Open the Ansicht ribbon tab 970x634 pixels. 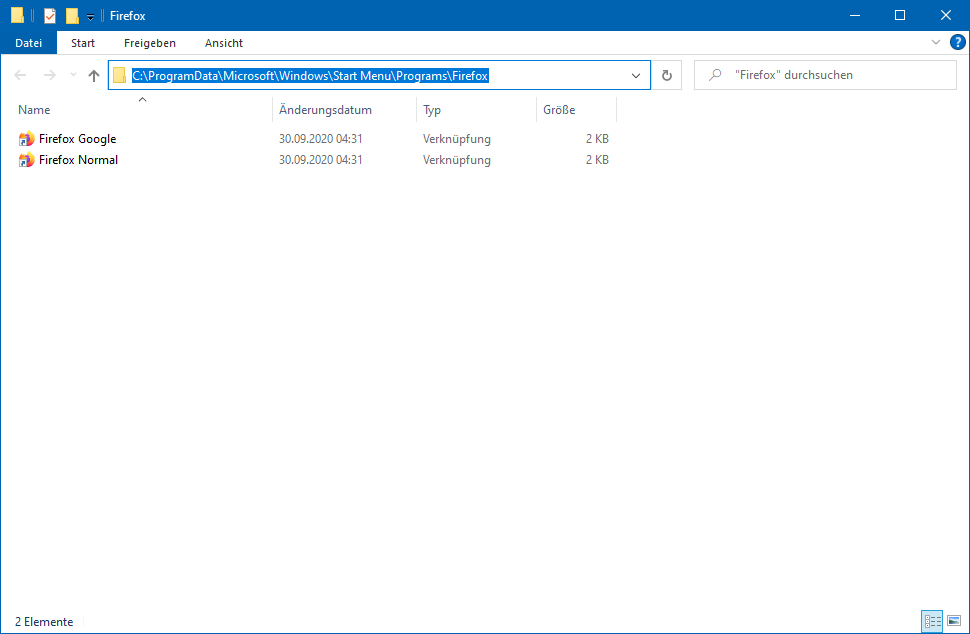click(x=224, y=43)
